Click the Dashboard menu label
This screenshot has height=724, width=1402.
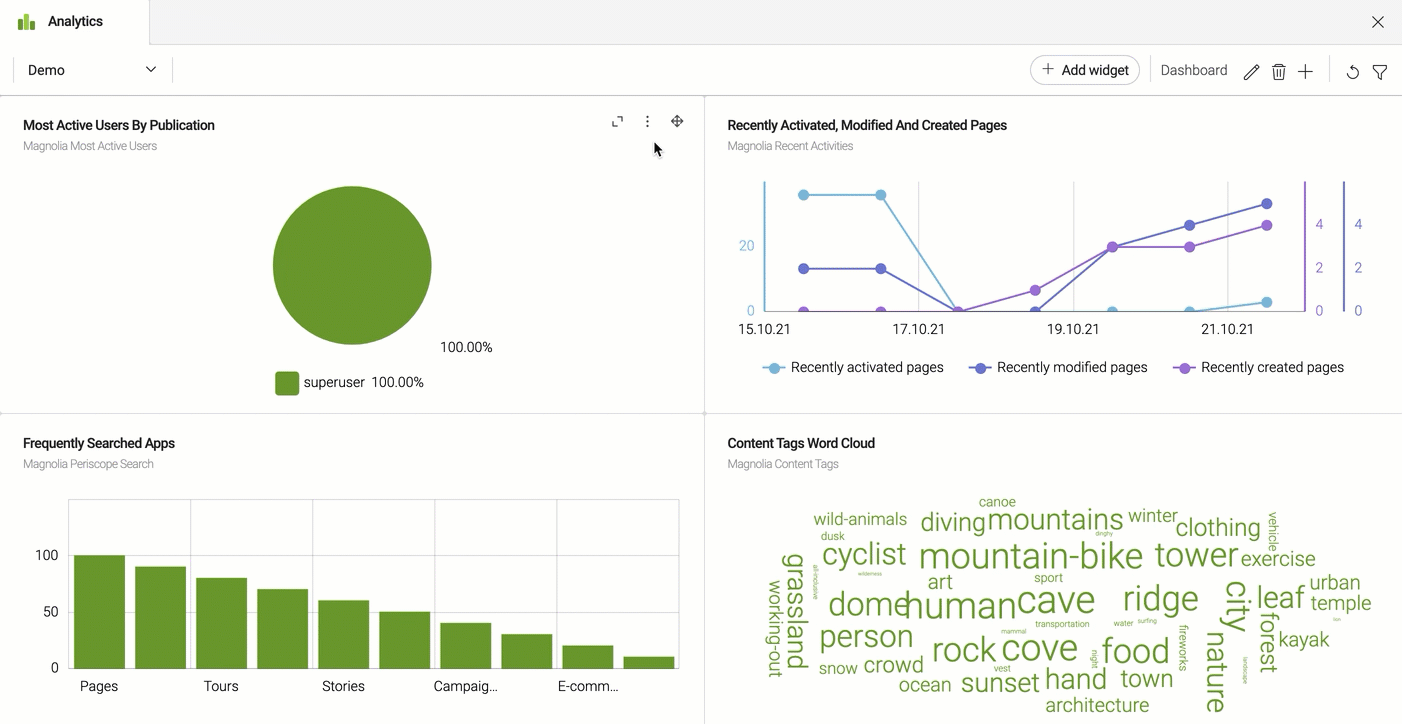click(1193, 70)
